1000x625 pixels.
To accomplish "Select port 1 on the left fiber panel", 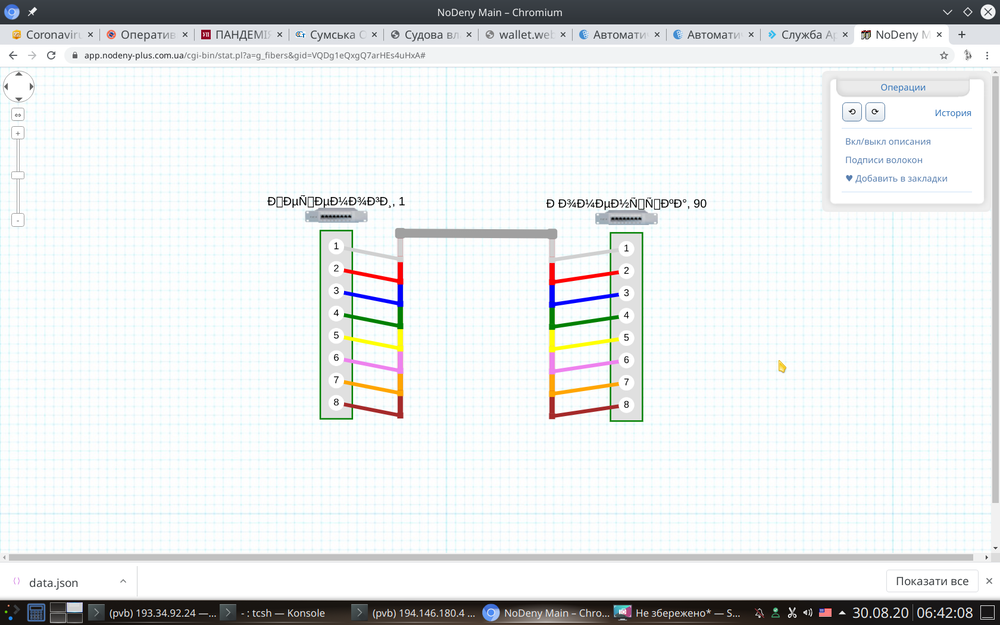I will 335,245.
